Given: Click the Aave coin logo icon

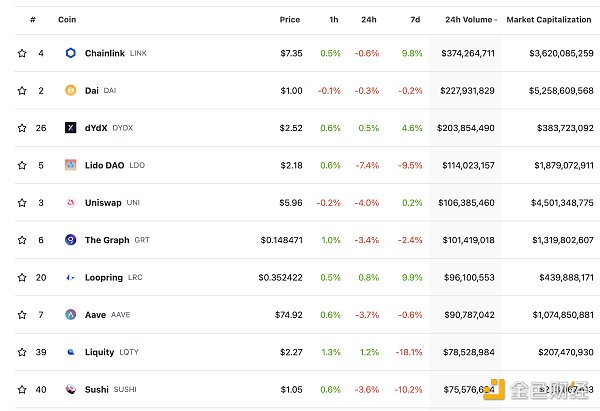Looking at the screenshot, I should (x=70, y=314).
